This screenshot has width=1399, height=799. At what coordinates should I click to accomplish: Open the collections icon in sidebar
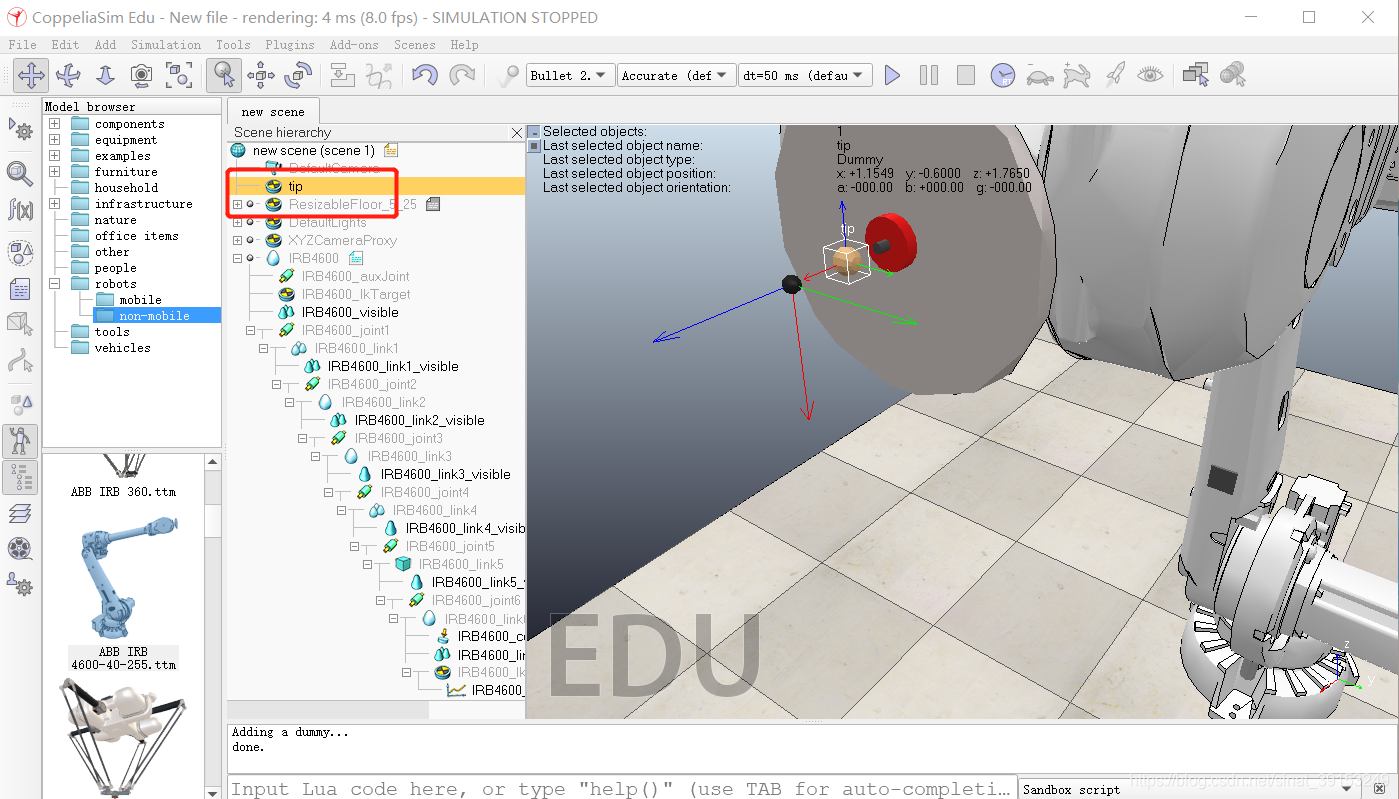coord(20,253)
